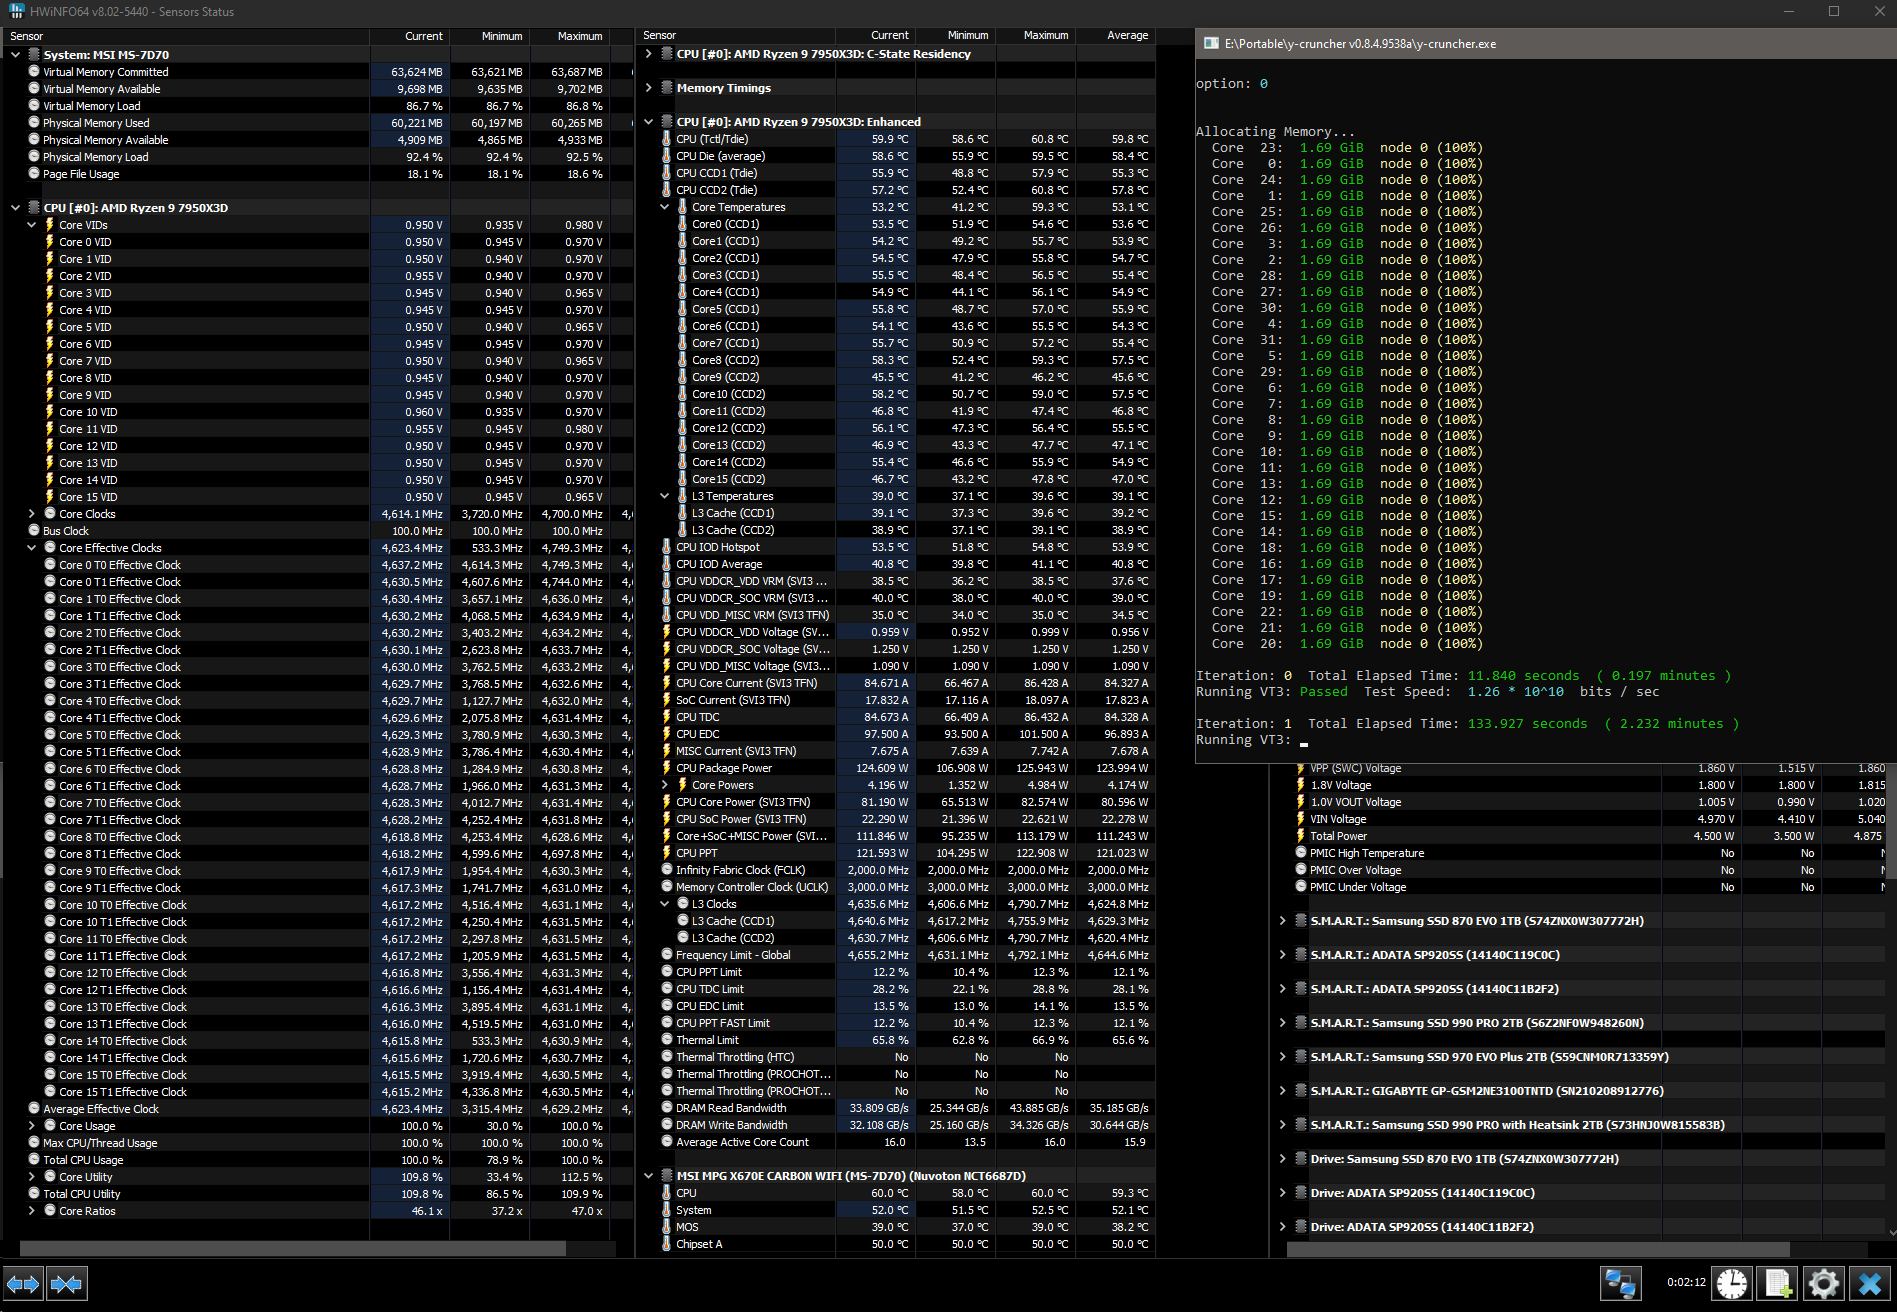Select the Total CPU Usage row
Screen dimensions: 1897x1312
tap(318, 1160)
